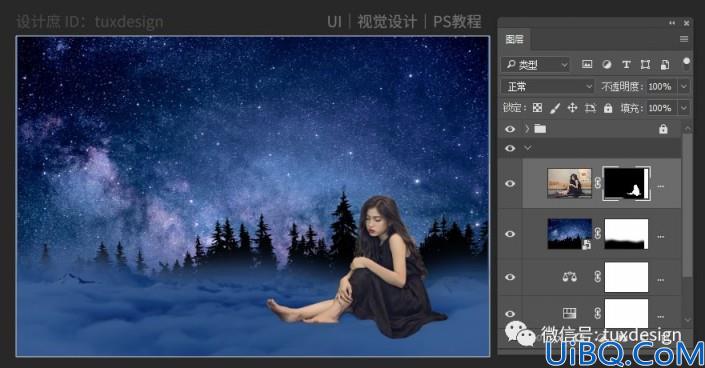The image size is (705, 368).
Task: Filter layers by type (T) icon
Action: [626, 64]
